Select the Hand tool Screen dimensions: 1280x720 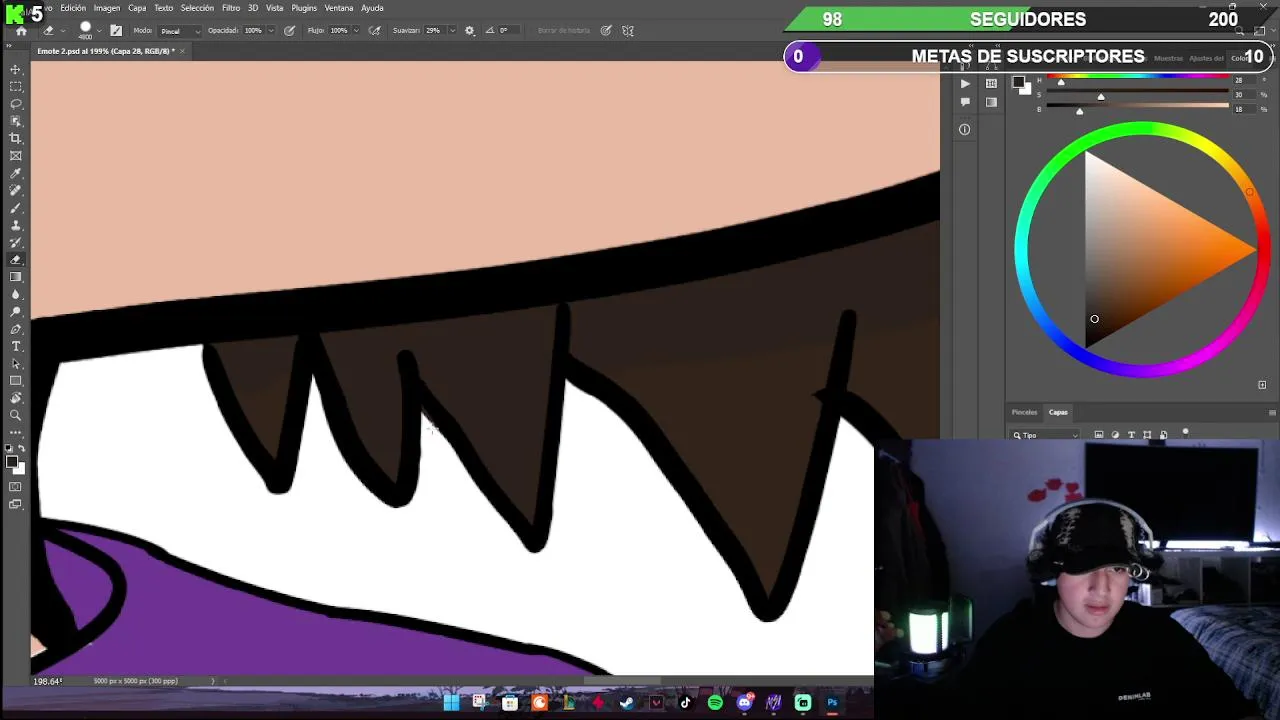tap(16, 398)
